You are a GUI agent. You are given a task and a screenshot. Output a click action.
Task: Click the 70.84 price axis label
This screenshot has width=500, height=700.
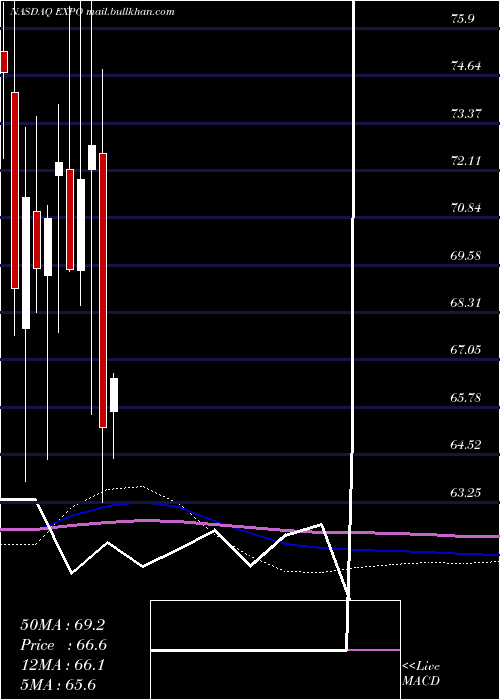(466, 208)
